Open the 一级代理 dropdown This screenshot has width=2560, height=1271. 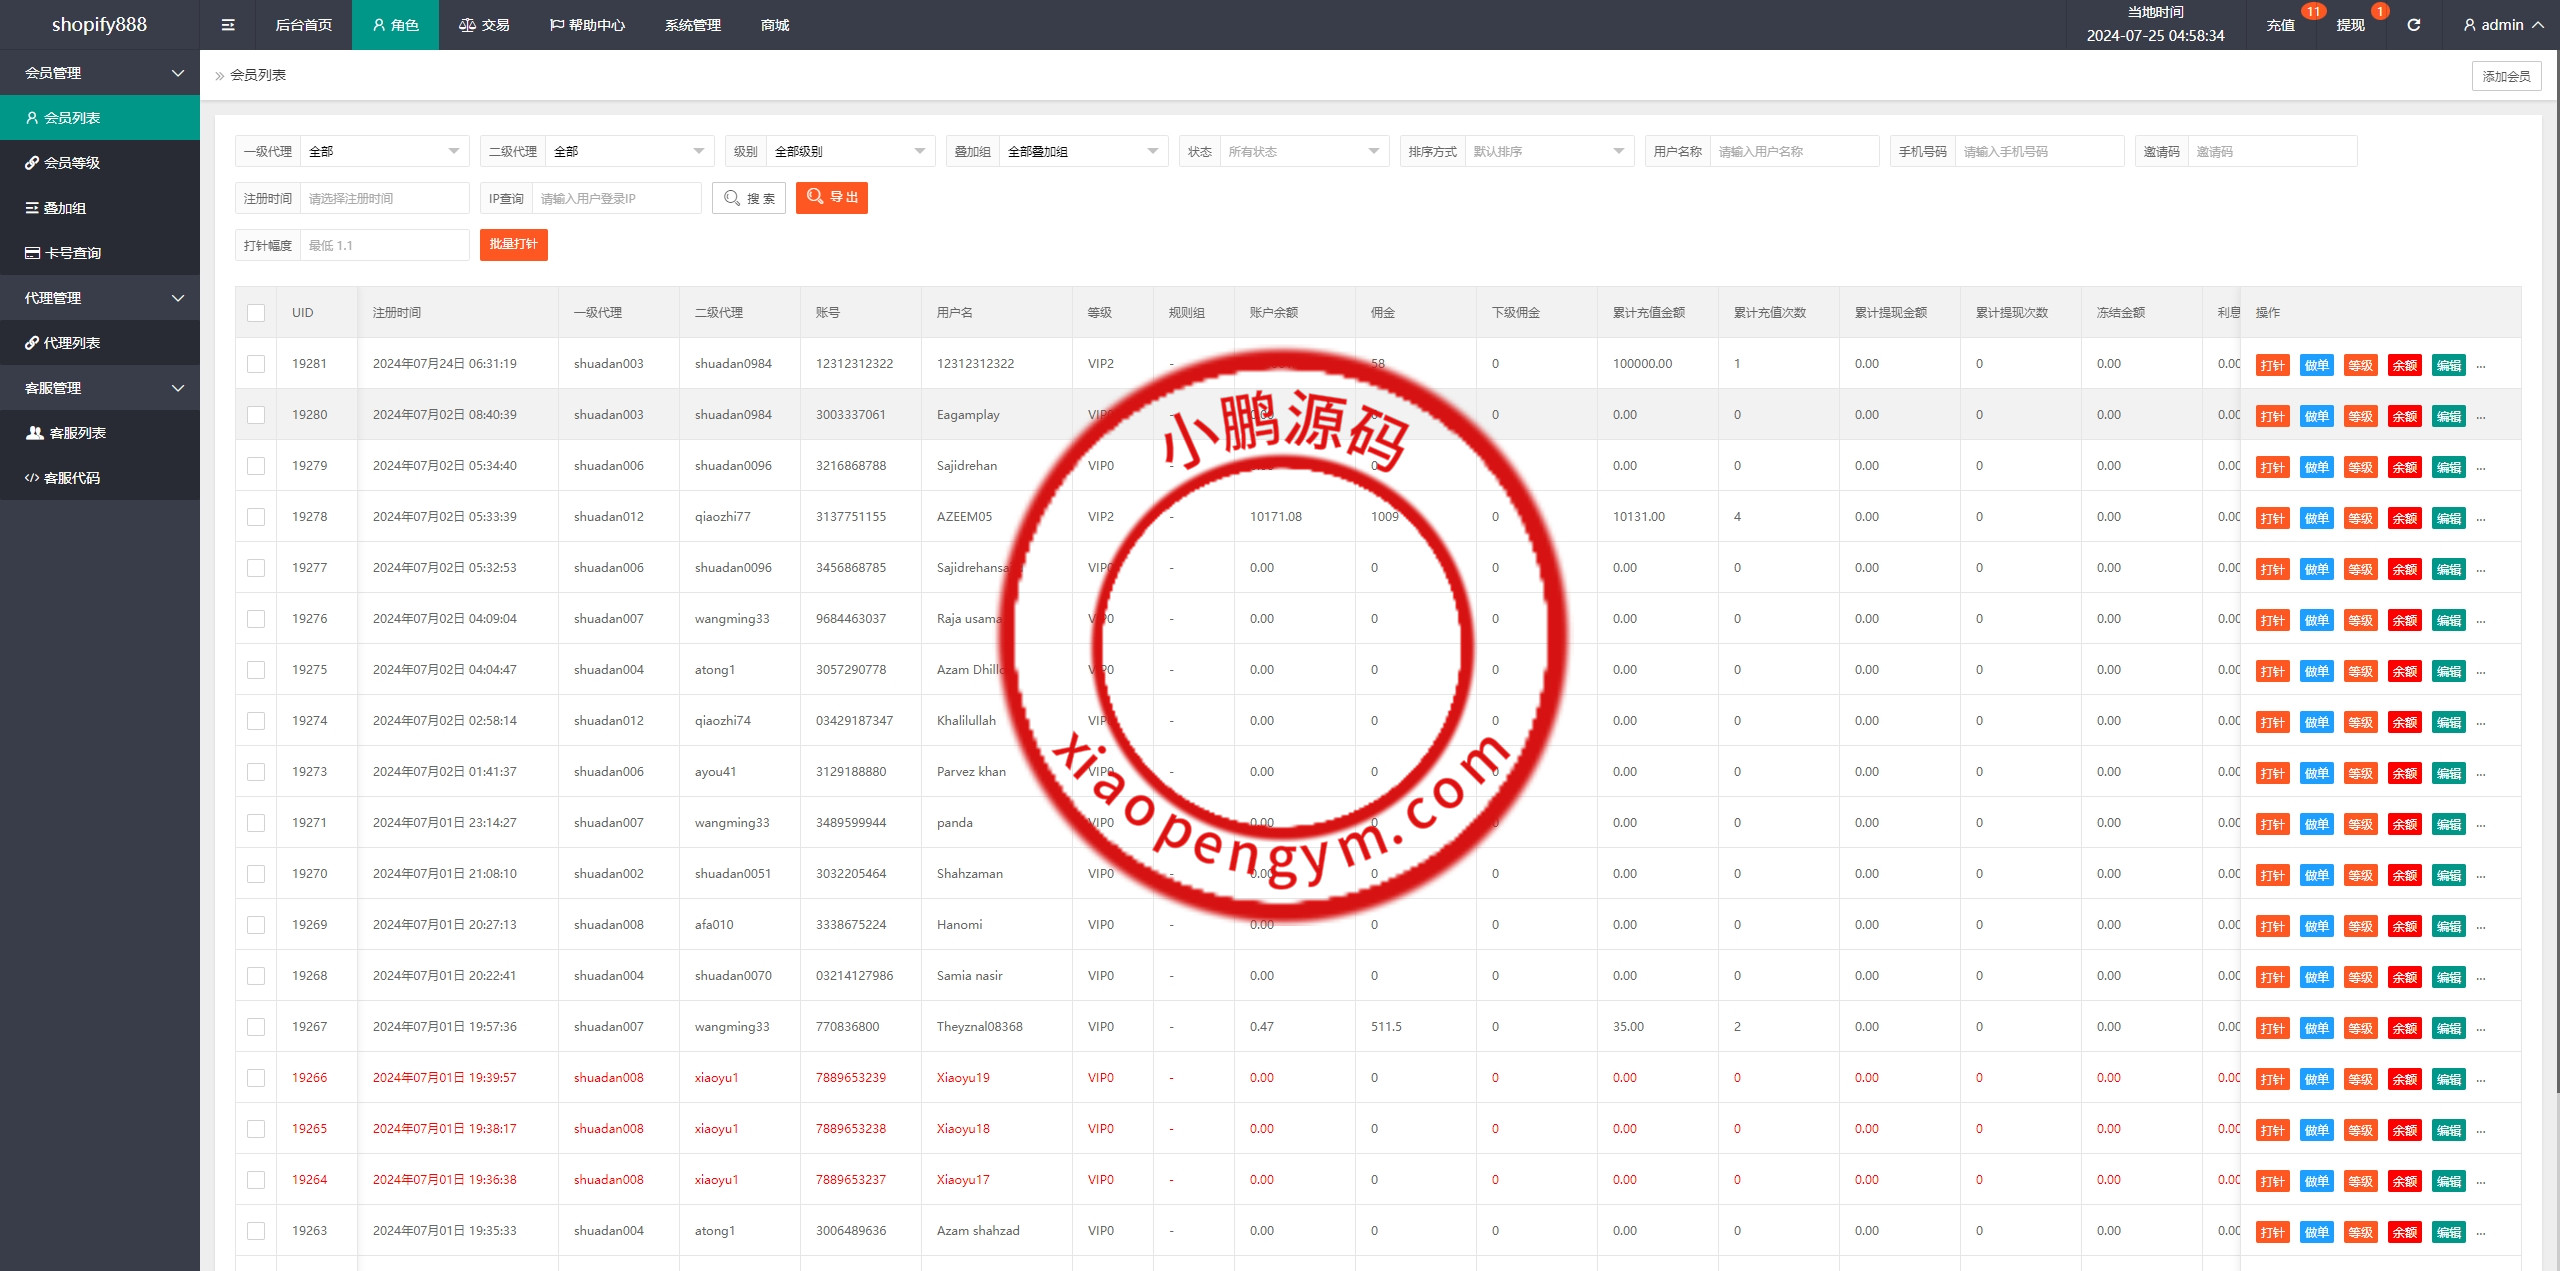click(x=384, y=151)
